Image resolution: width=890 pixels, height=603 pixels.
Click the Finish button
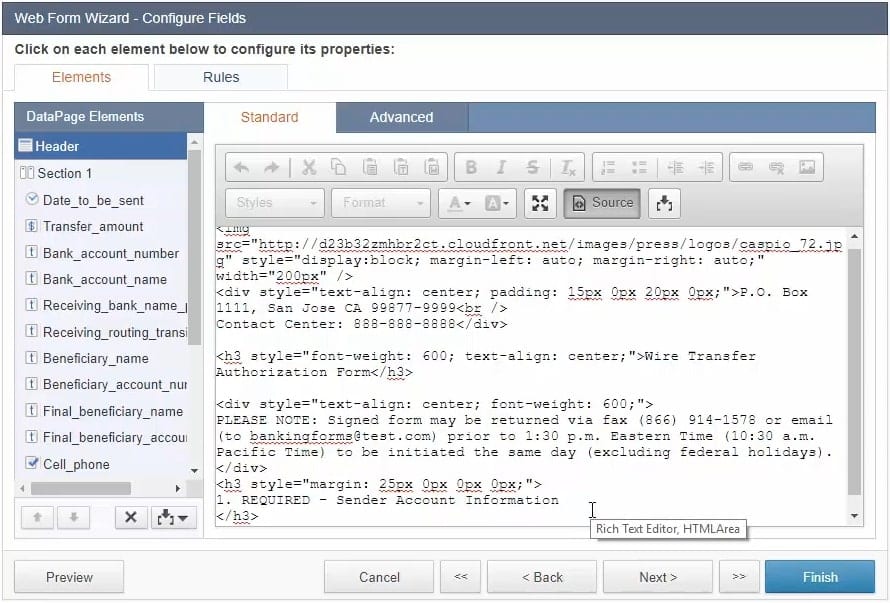tap(819, 577)
